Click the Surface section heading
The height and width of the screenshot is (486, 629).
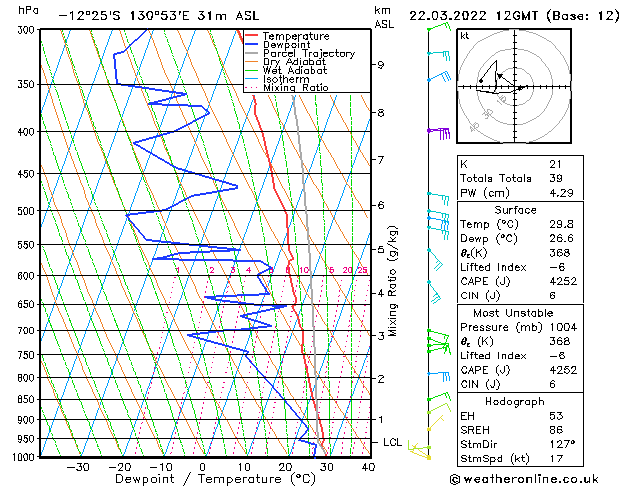tap(515, 210)
